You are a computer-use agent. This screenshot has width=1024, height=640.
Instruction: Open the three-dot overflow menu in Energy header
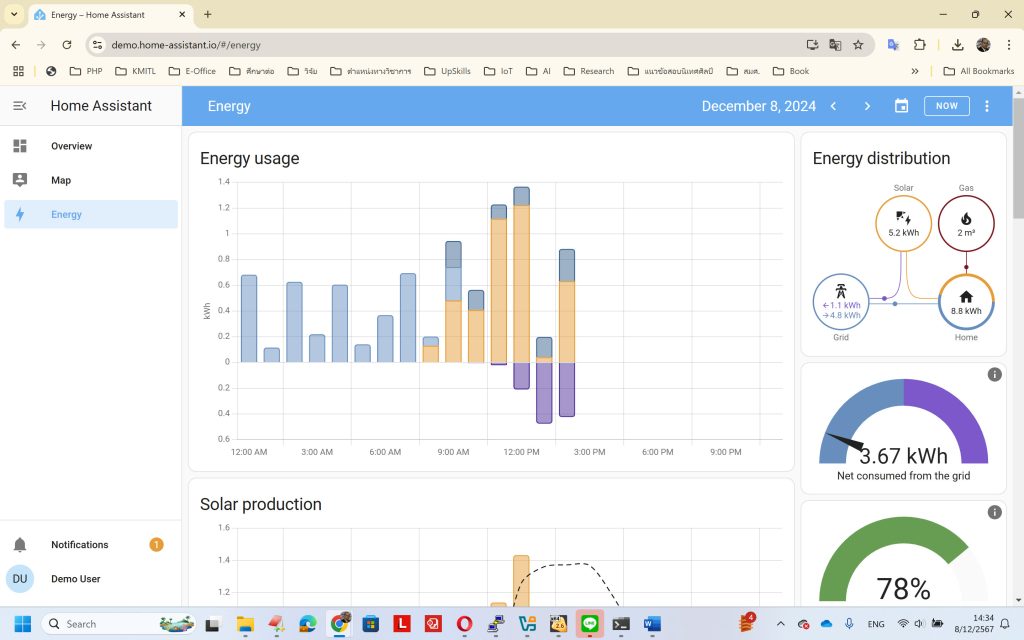(987, 106)
